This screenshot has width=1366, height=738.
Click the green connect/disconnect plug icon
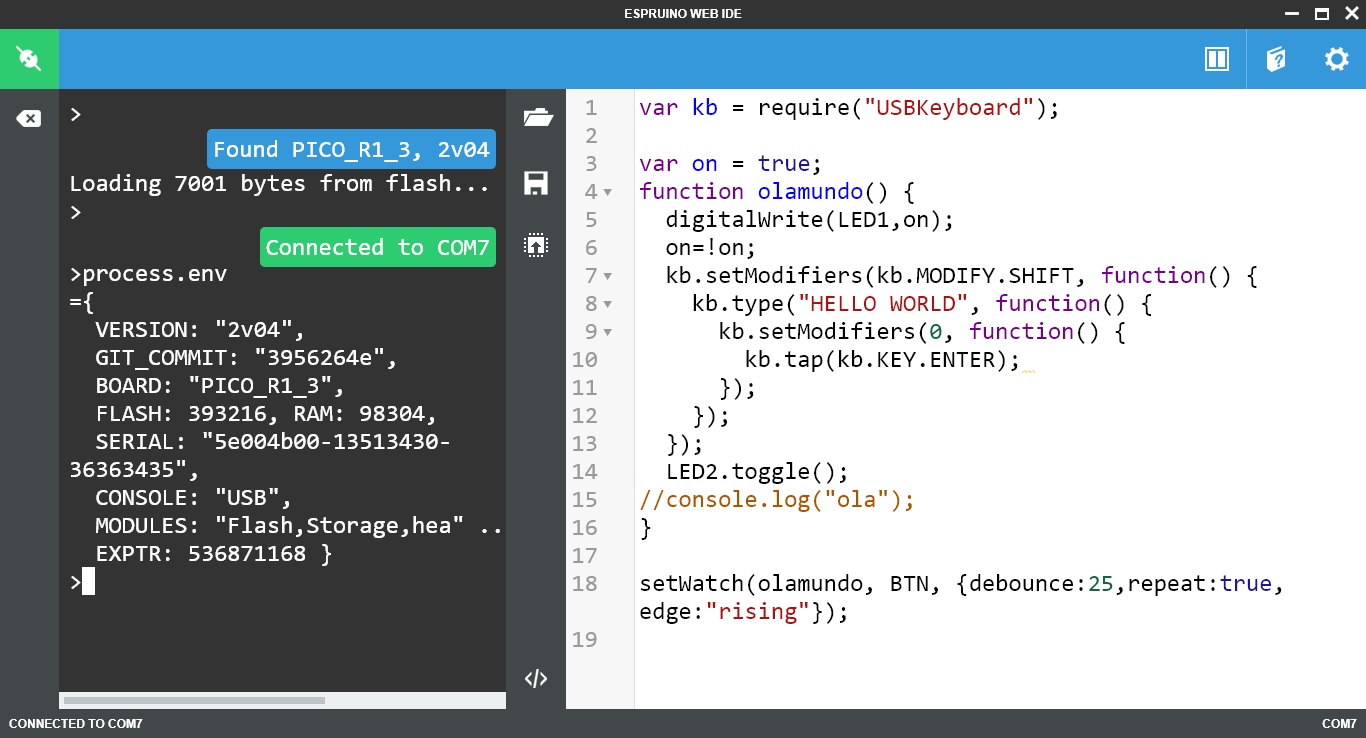[x=29, y=59]
